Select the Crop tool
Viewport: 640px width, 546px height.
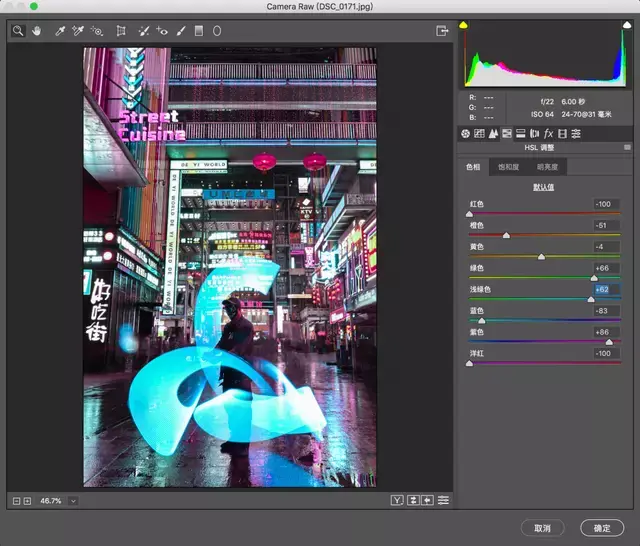coord(121,31)
